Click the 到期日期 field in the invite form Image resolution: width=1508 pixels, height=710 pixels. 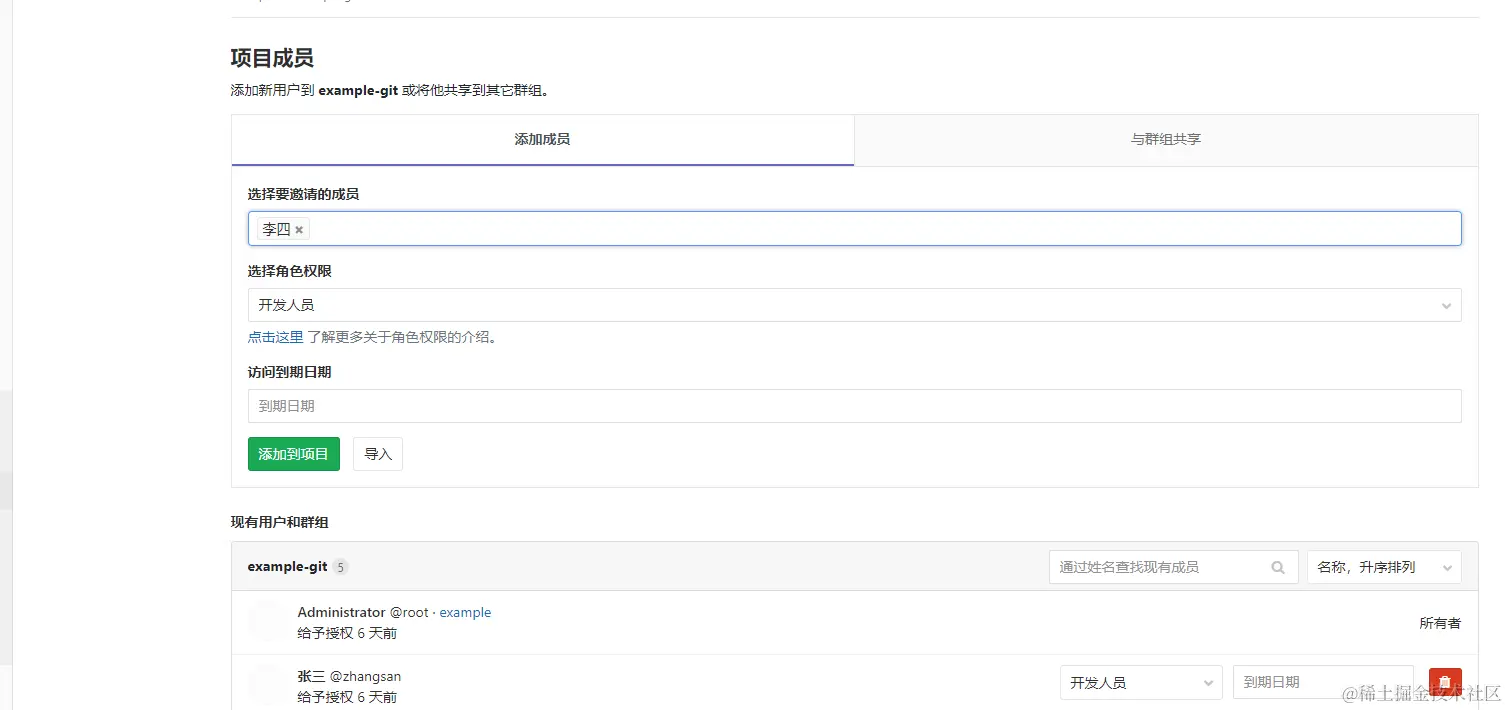click(x=855, y=406)
